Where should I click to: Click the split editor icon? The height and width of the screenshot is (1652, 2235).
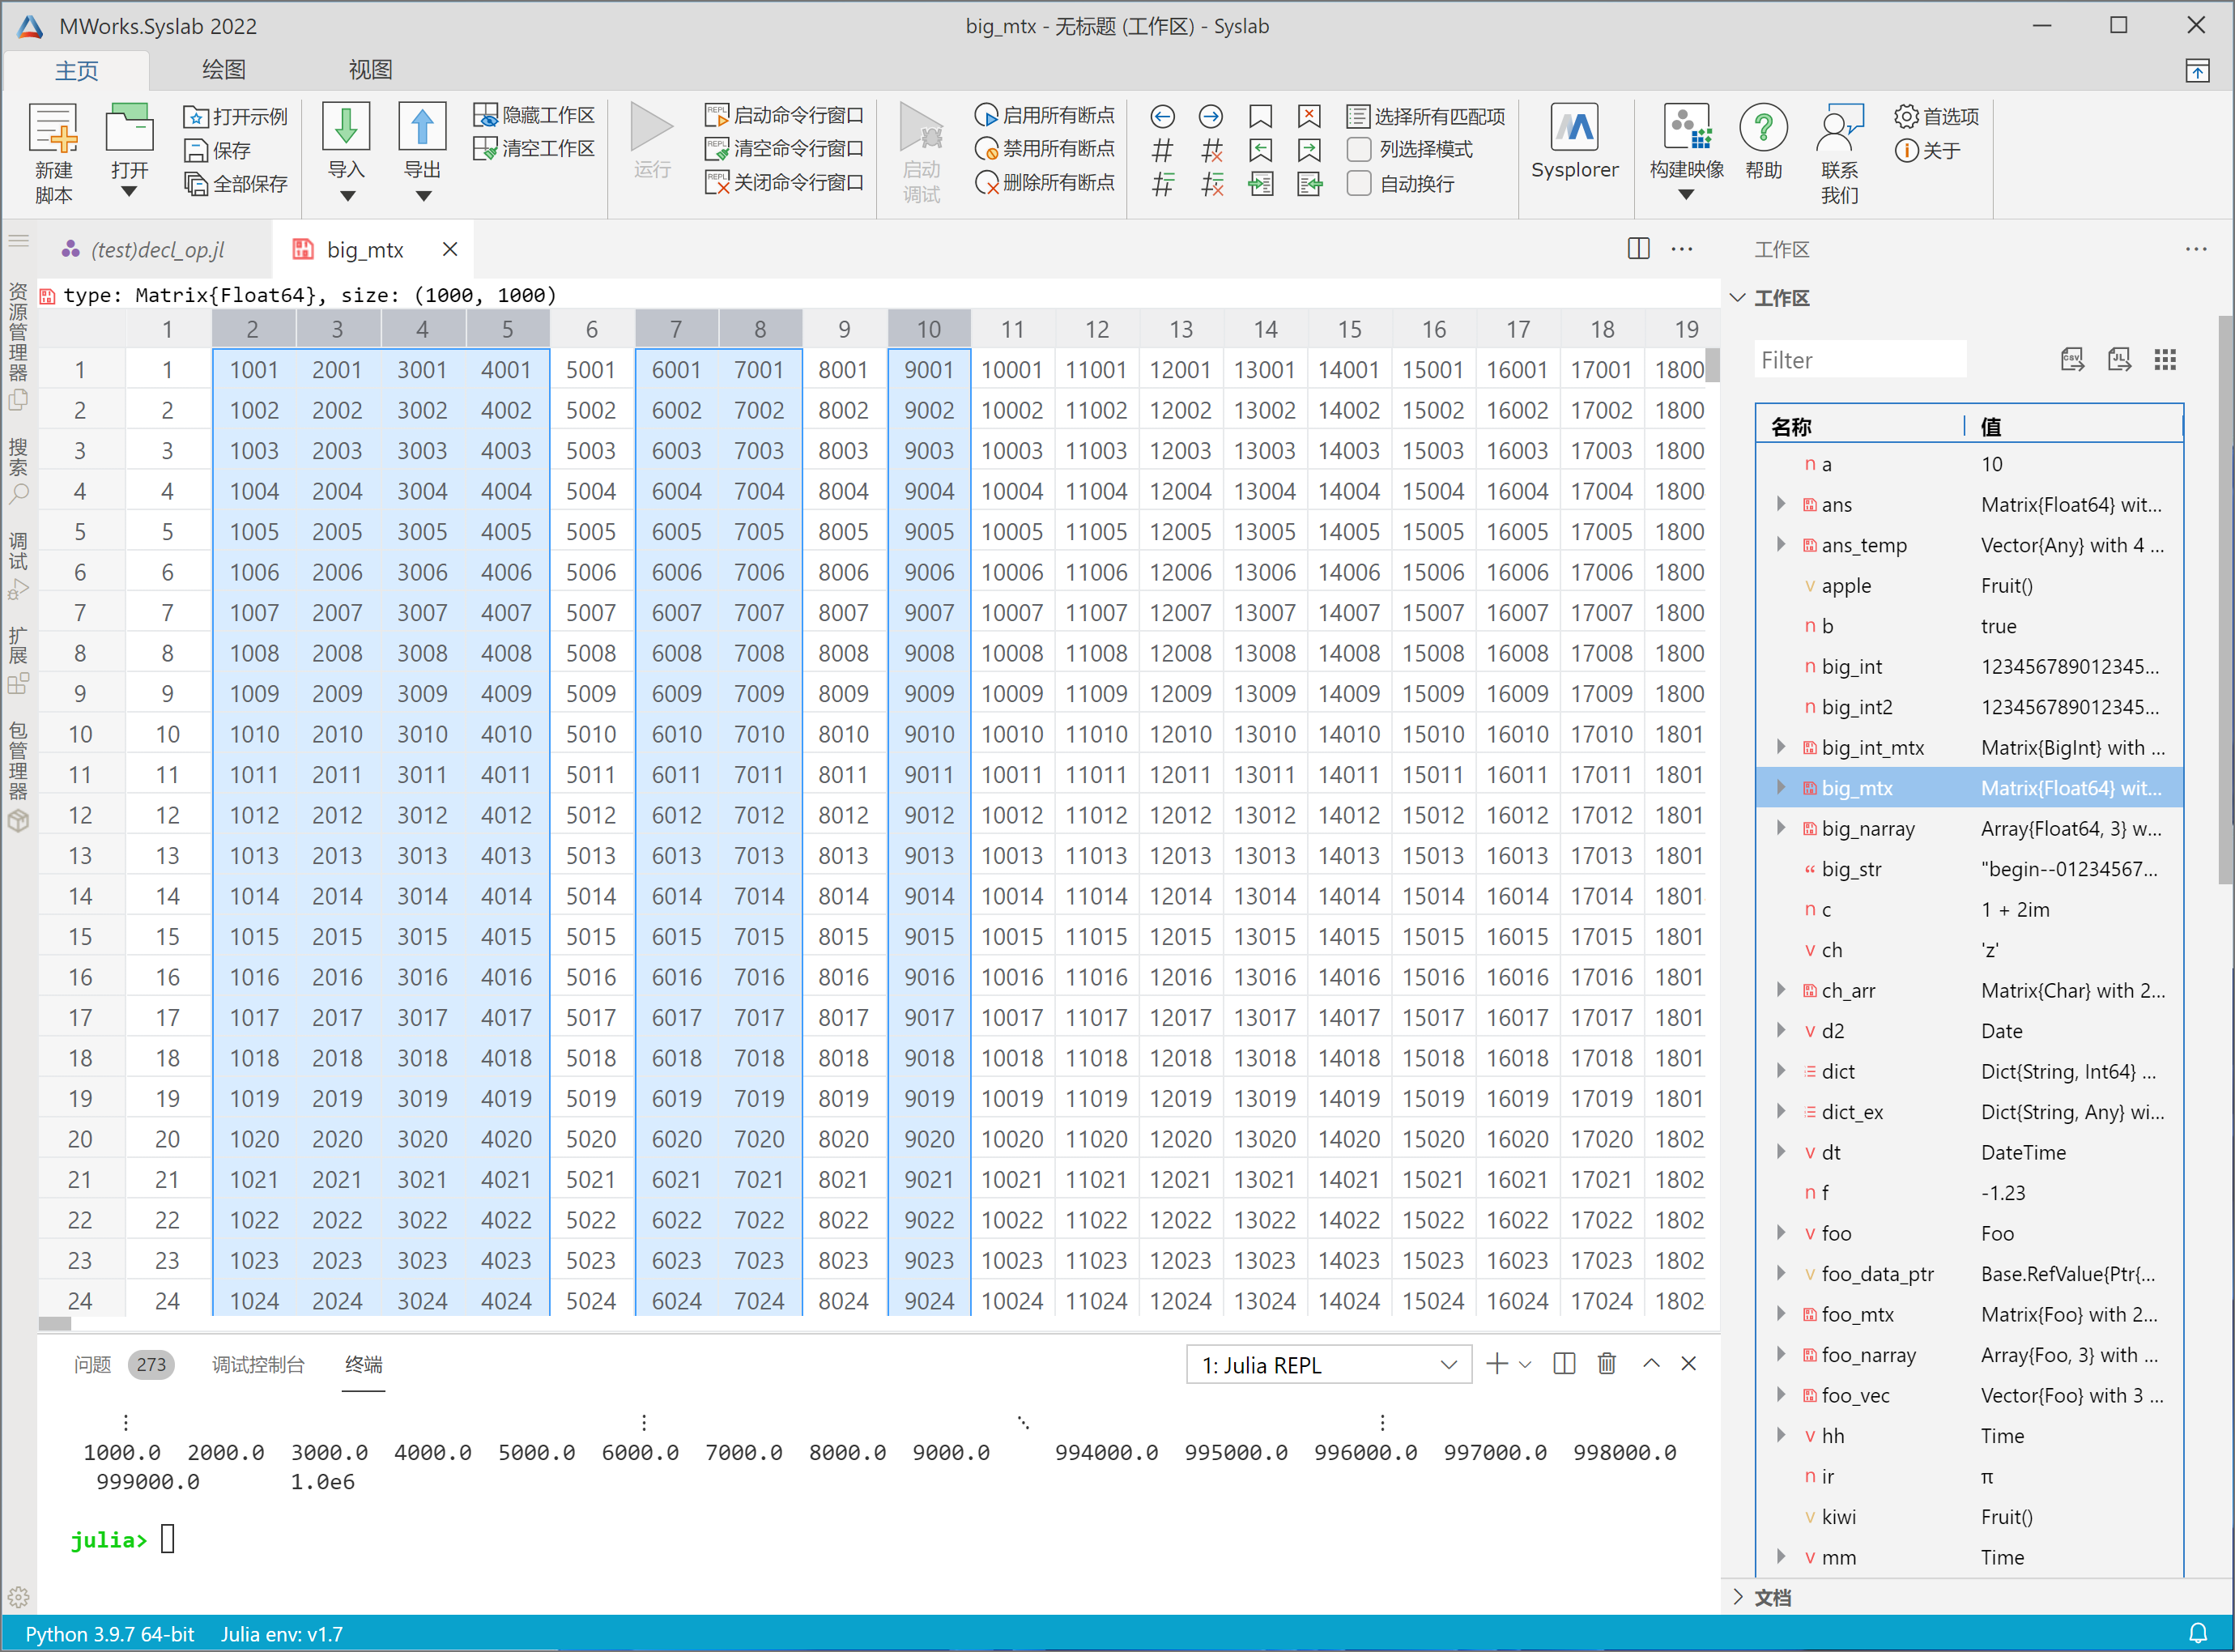click(1638, 249)
